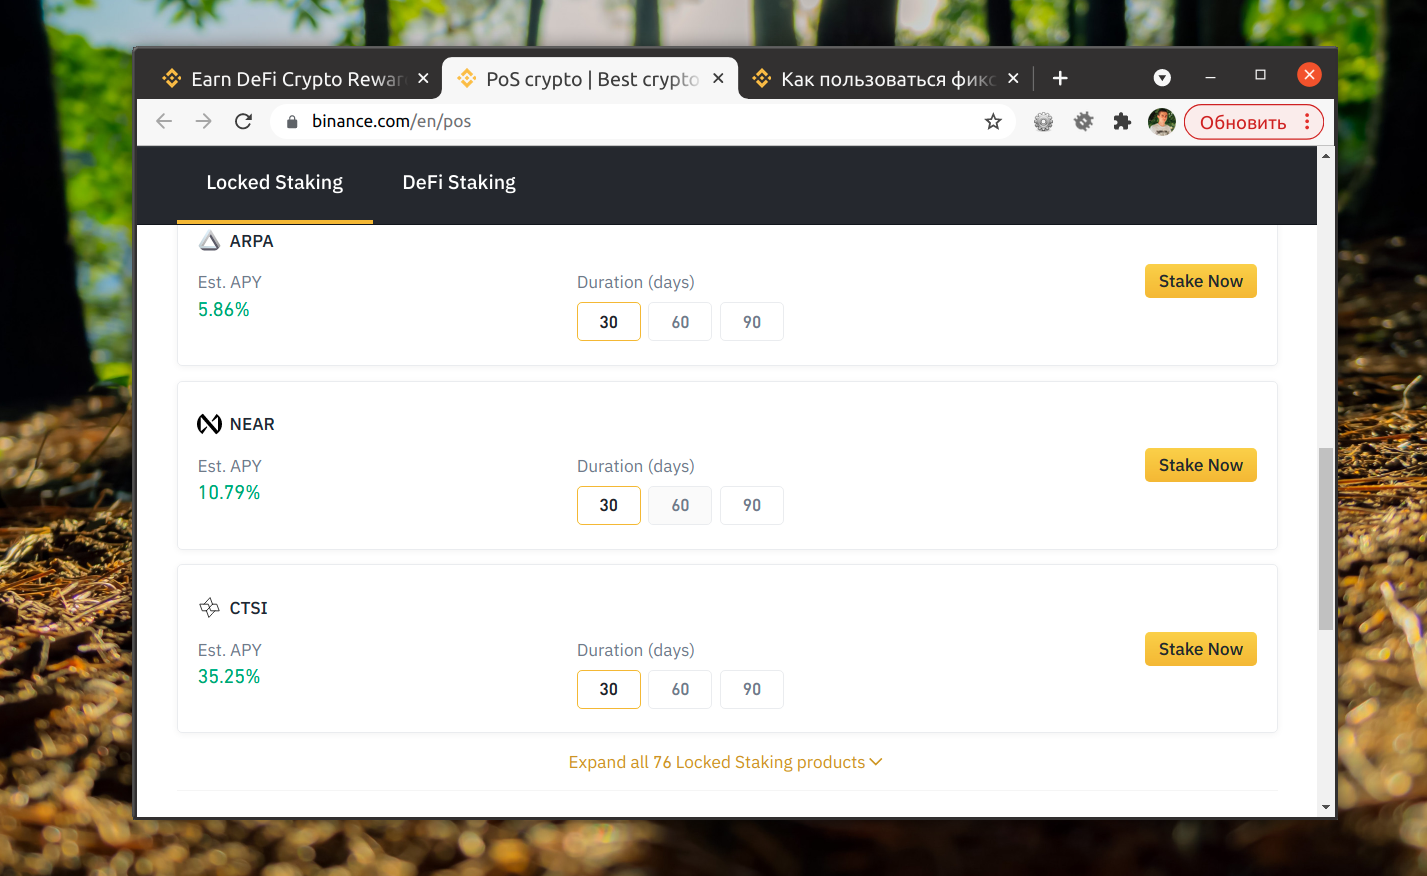Select 60 days duration for NEAR
Screen dimensions: 1427x876
[x=680, y=505]
